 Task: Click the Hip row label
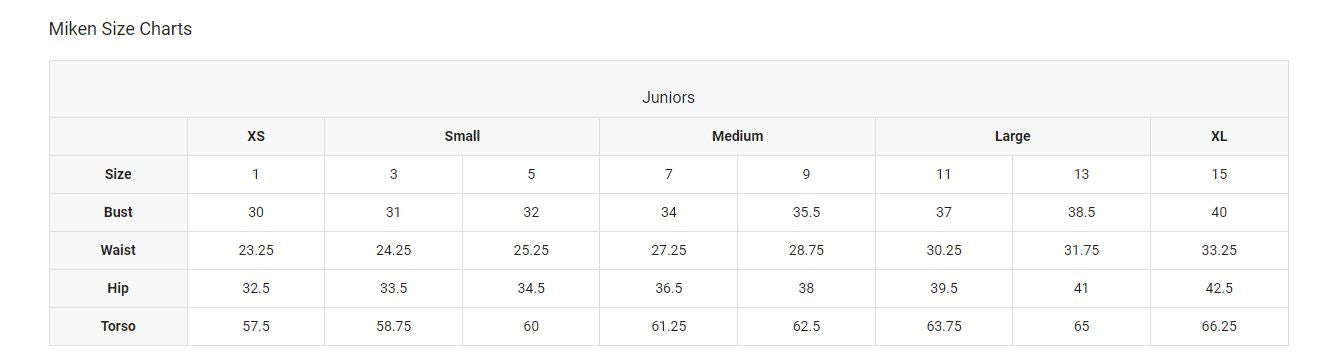click(x=118, y=288)
